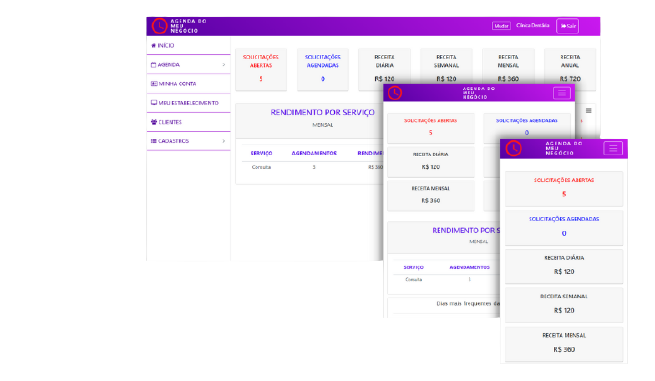The width and height of the screenshot is (655, 381).
Task: Click Receita Diária card in tablet view
Action: [x=431, y=161]
